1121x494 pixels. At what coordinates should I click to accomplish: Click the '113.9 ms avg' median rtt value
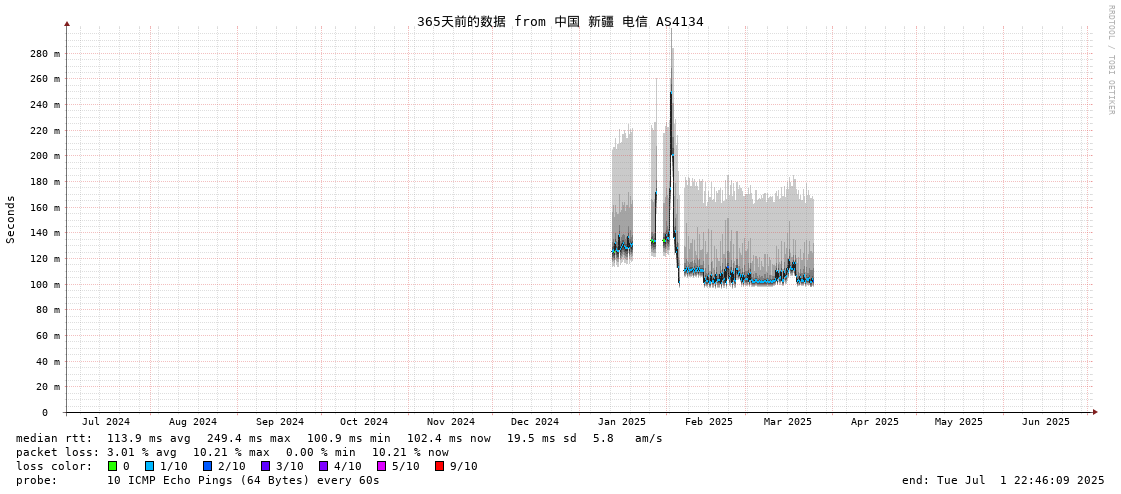(149, 438)
